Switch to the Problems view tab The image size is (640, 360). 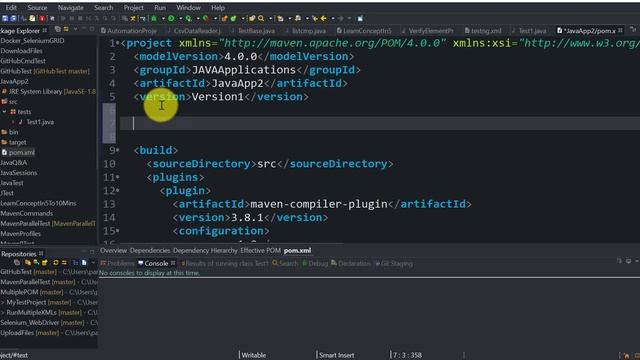(x=118, y=263)
